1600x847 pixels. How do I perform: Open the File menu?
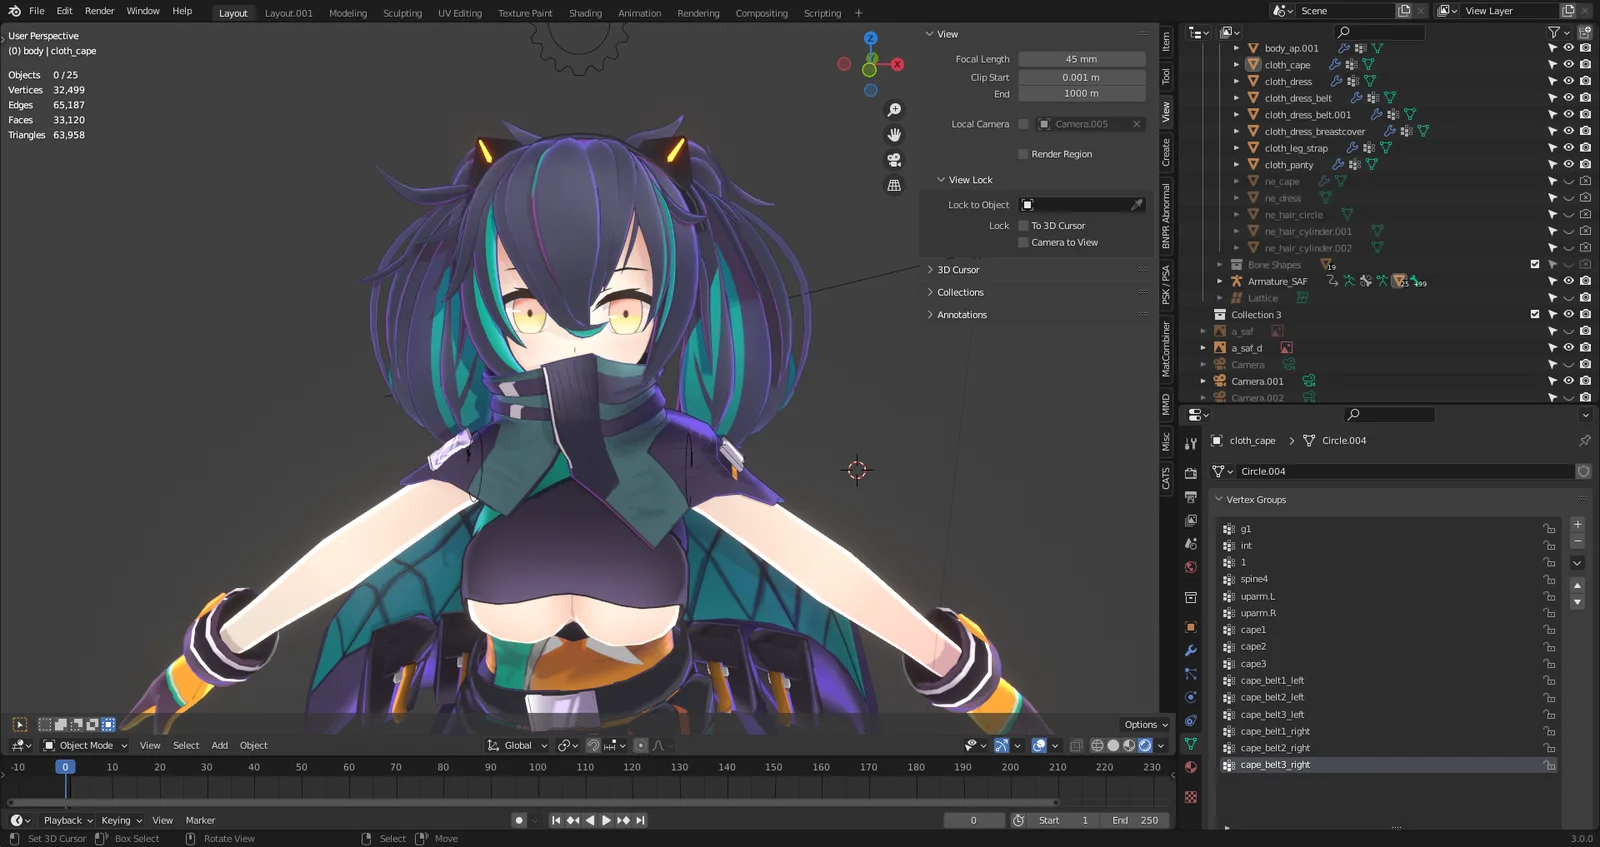click(x=37, y=11)
